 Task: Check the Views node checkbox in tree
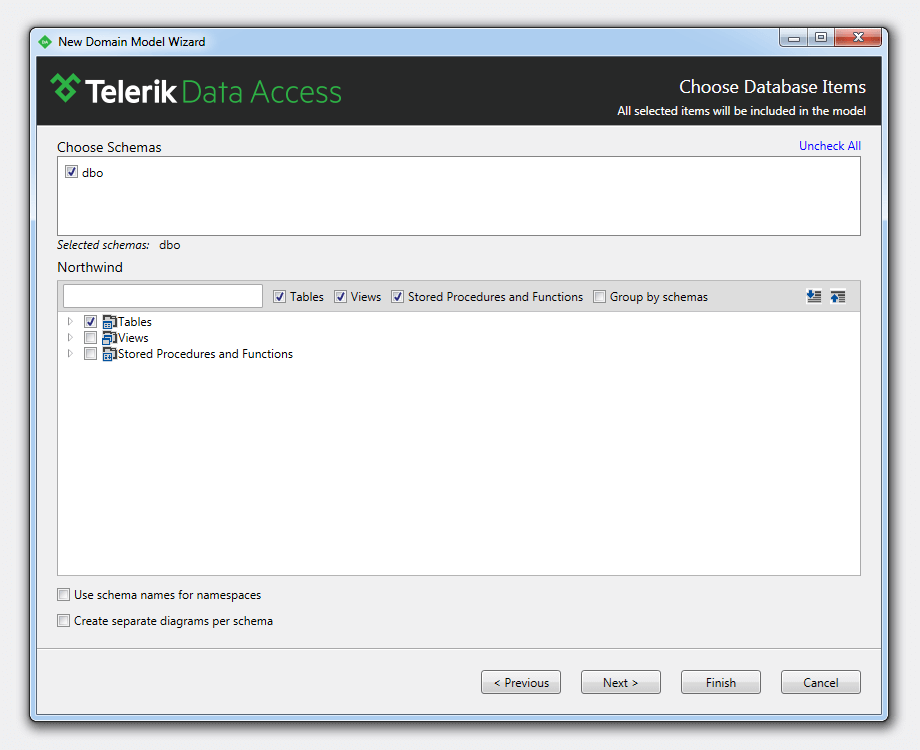coord(90,337)
